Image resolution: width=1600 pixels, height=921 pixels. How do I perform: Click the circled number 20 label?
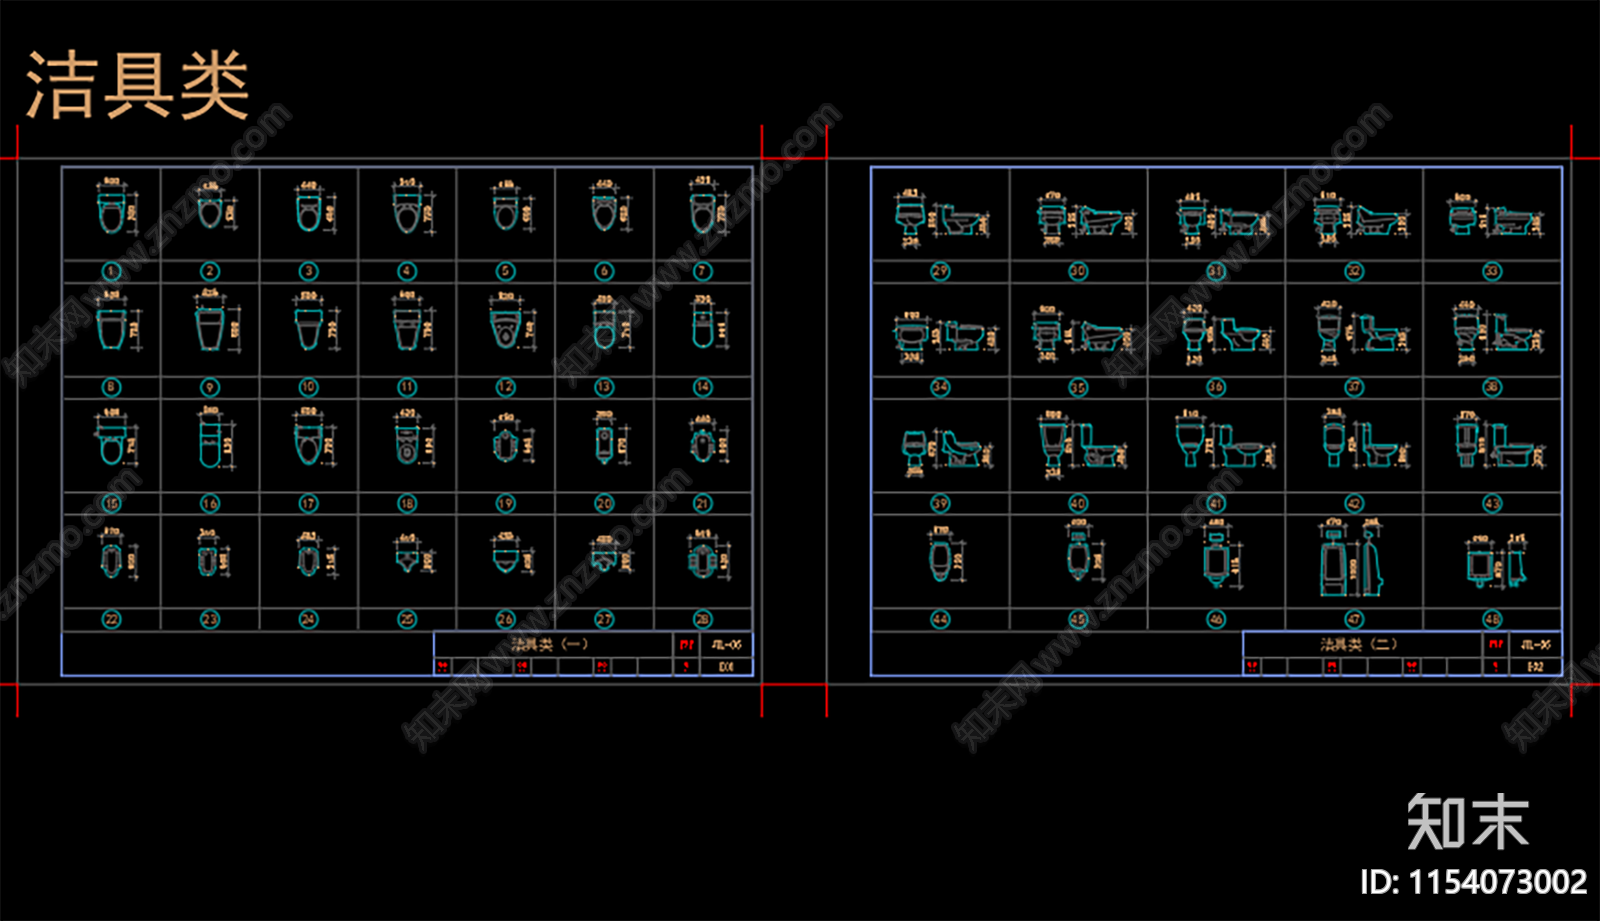(605, 503)
